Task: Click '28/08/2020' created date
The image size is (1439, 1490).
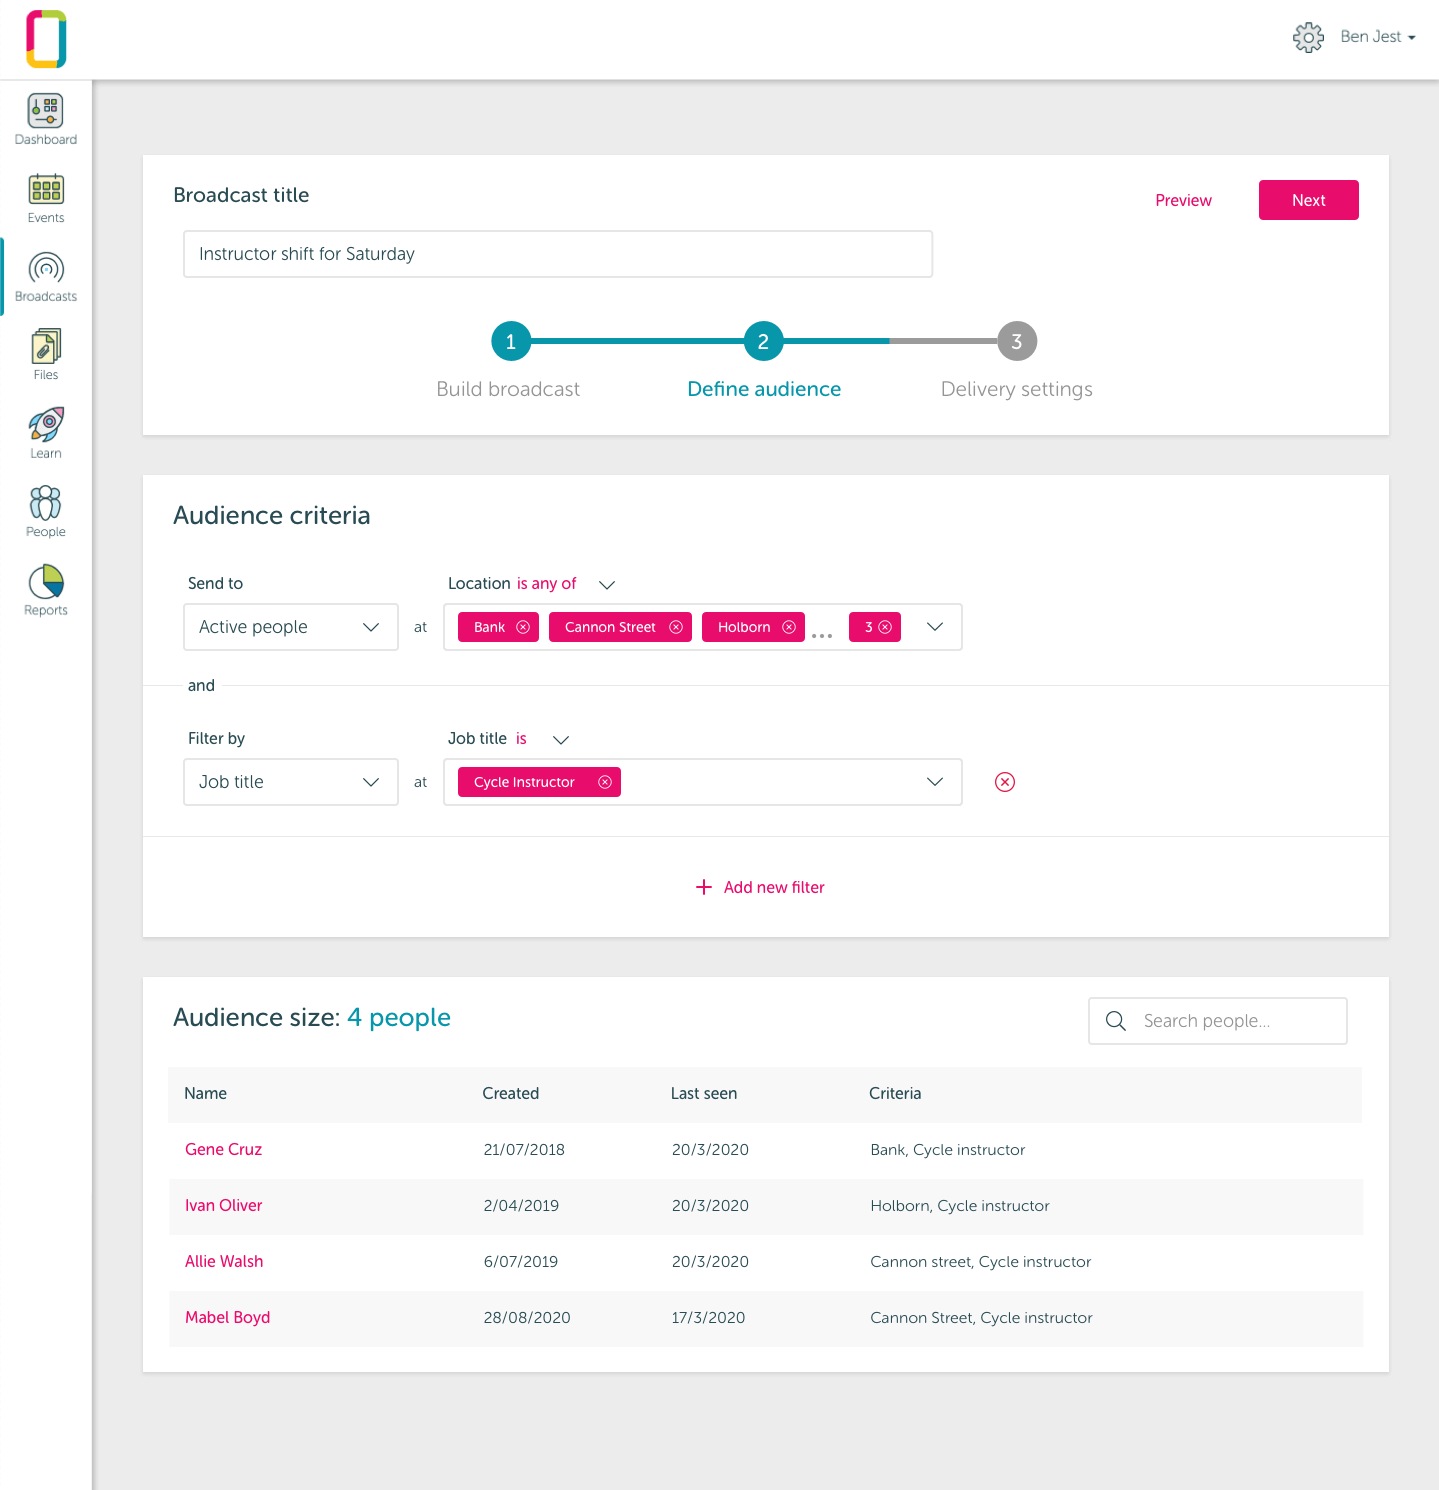Action: click(x=527, y=1318)
